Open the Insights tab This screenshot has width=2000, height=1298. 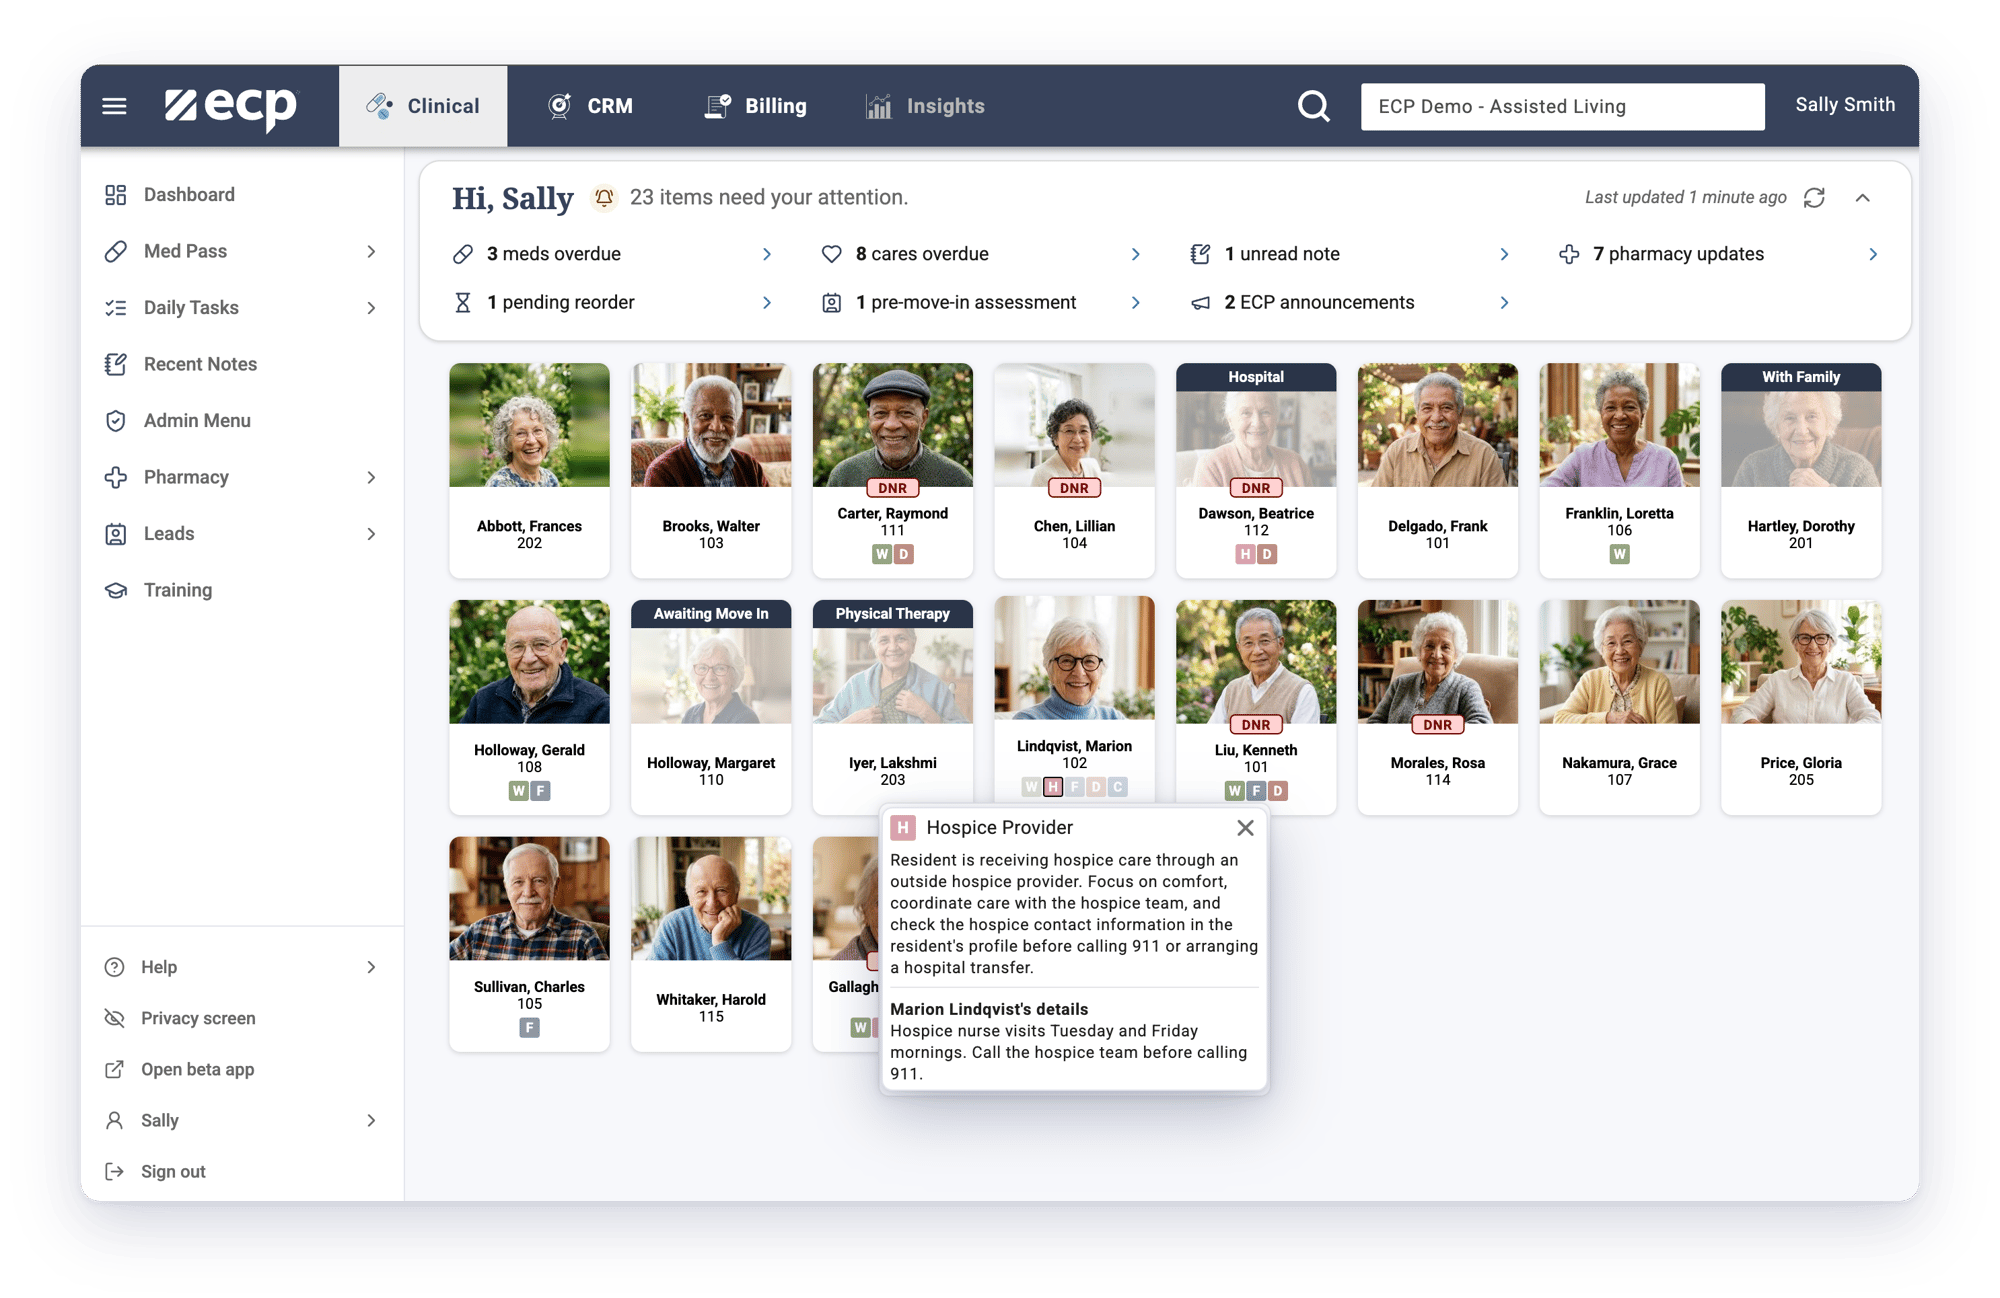click(925, 106)
